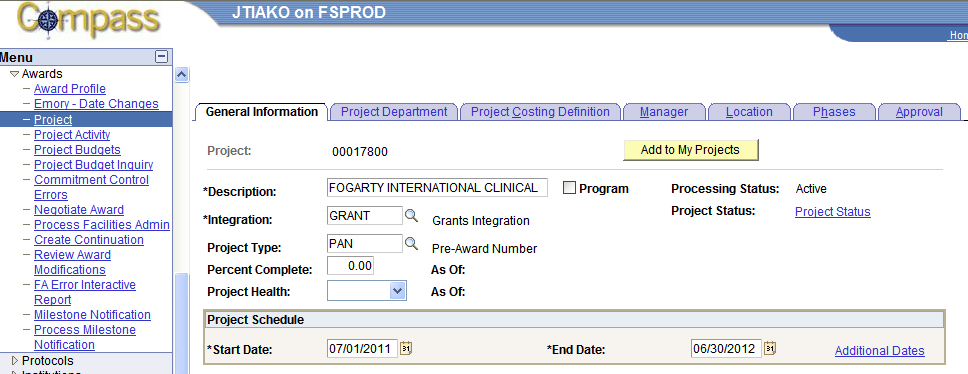Expand the Protocols menu folder

pos(15,361)
